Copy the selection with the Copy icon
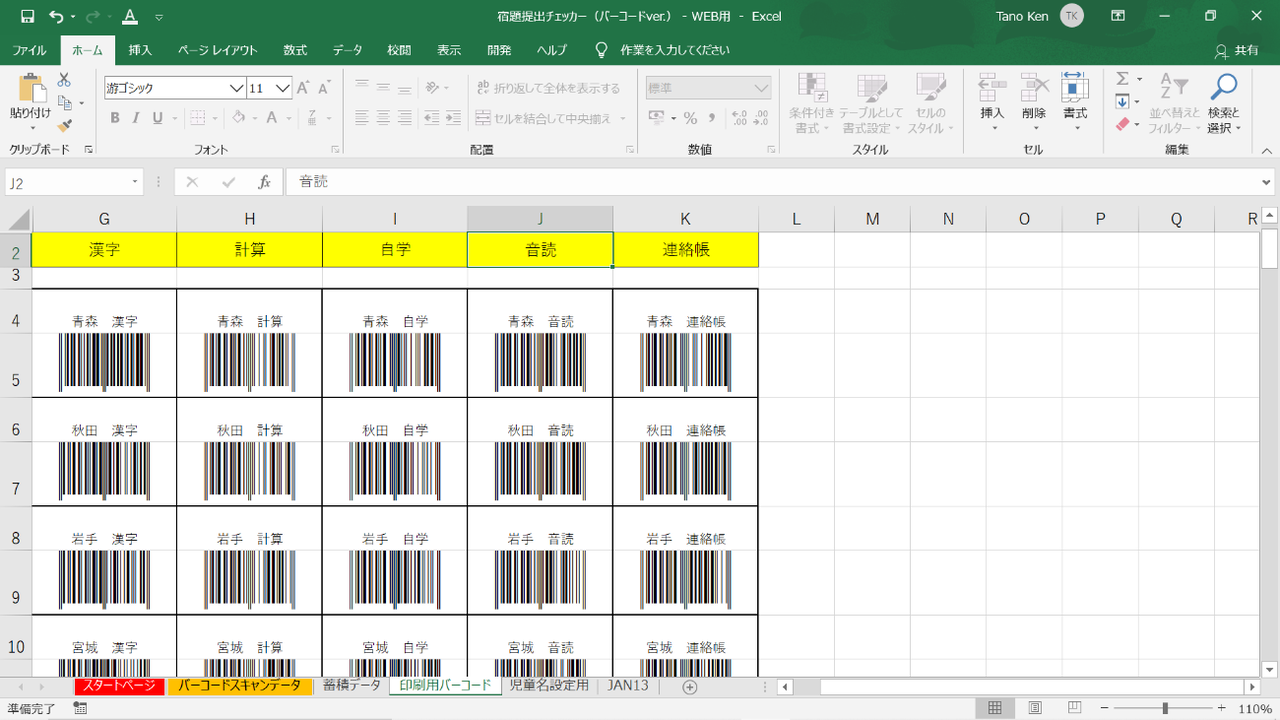Screen dimensions: 1280x720 pyautogui.click(x=65, y=103)
